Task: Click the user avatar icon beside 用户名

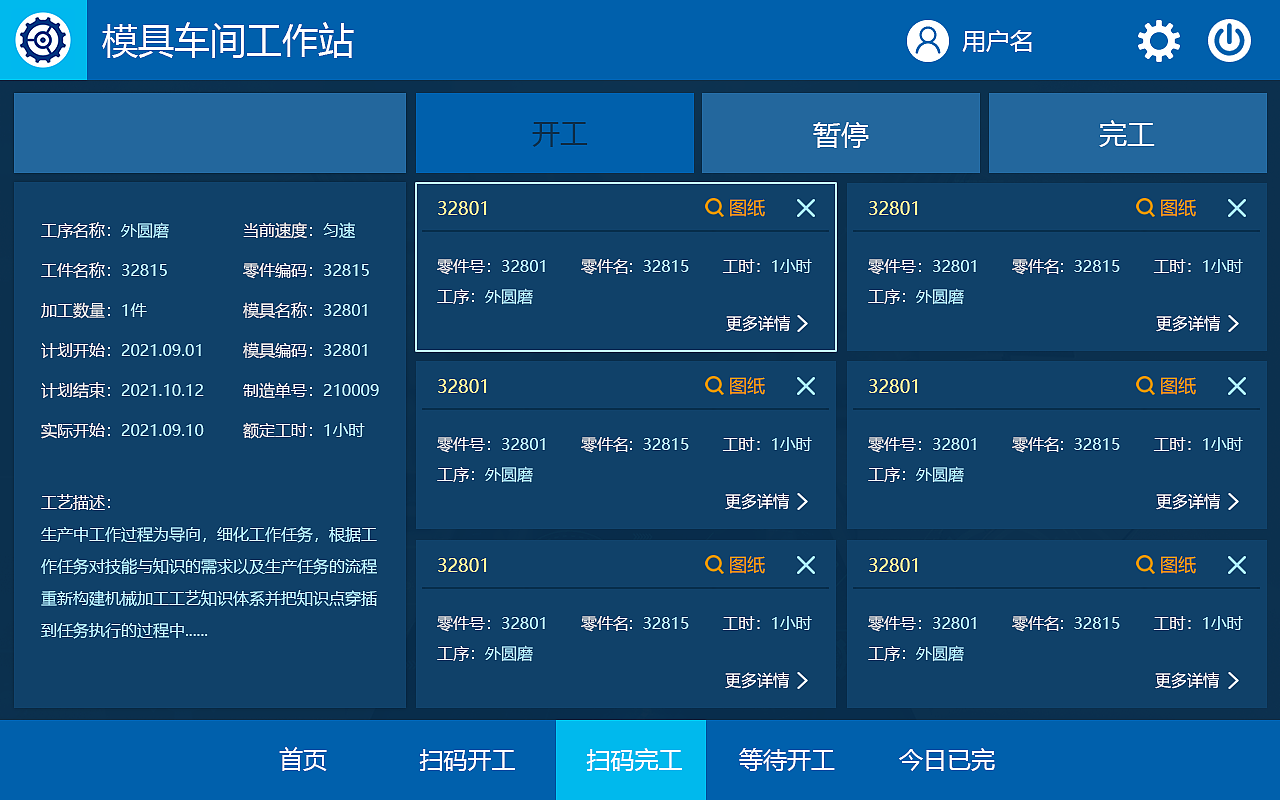Action: [928, 40]
